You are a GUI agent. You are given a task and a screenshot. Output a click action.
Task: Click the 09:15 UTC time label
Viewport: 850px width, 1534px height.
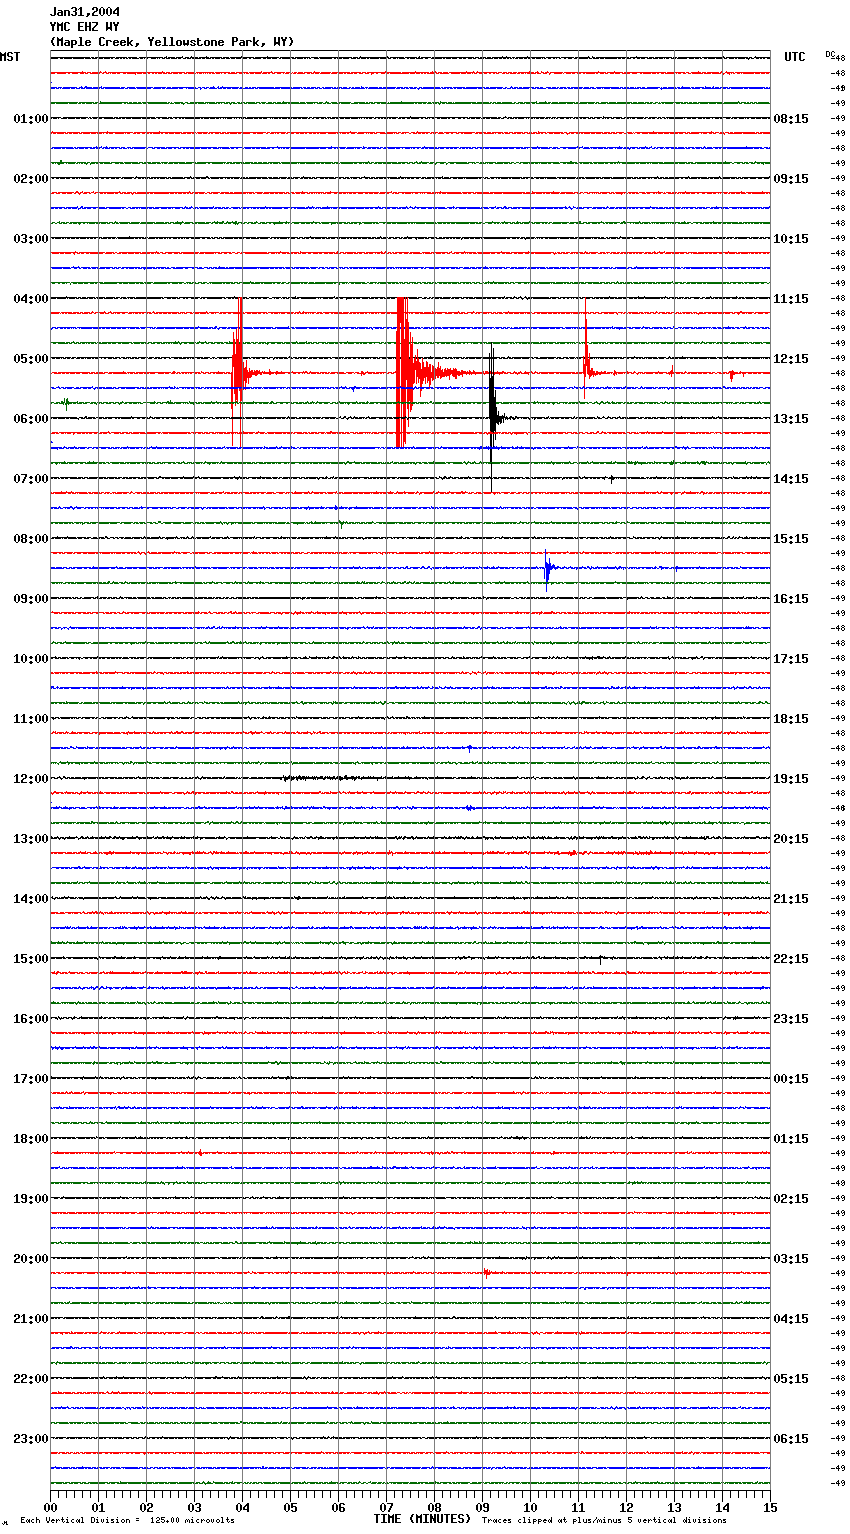click(x=791, y=179)
